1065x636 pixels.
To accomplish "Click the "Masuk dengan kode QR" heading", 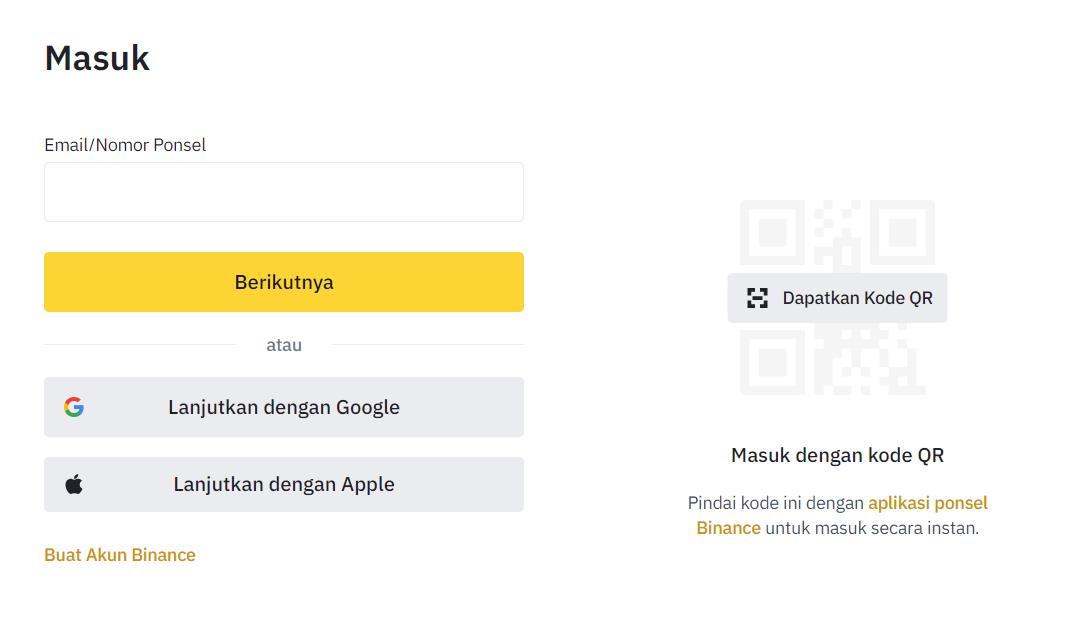I will tap(837, 456).
